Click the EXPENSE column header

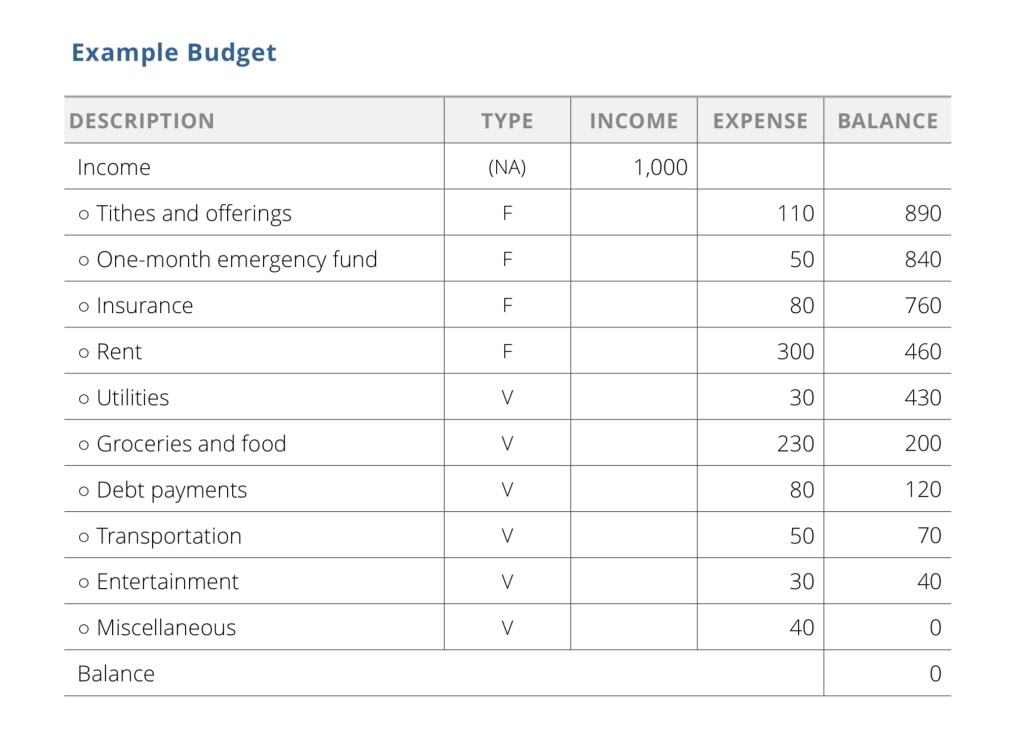click(760, 121)
